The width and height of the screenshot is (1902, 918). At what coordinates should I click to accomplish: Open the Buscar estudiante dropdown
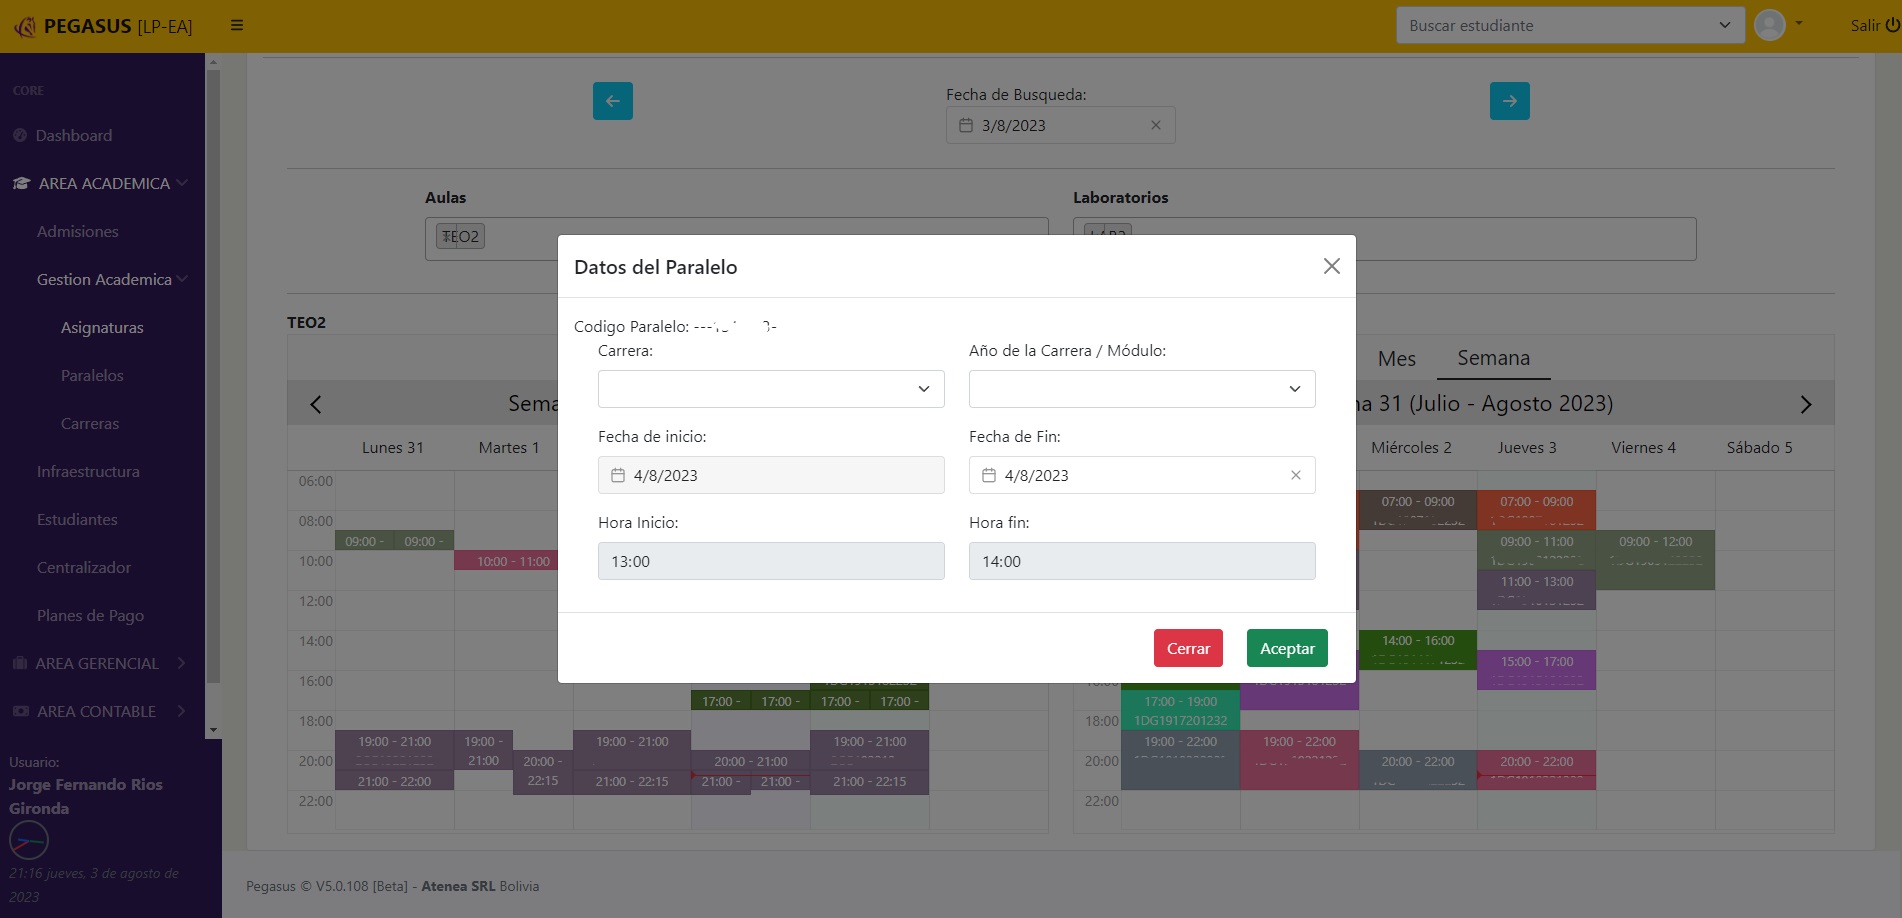pos(1569,25)
